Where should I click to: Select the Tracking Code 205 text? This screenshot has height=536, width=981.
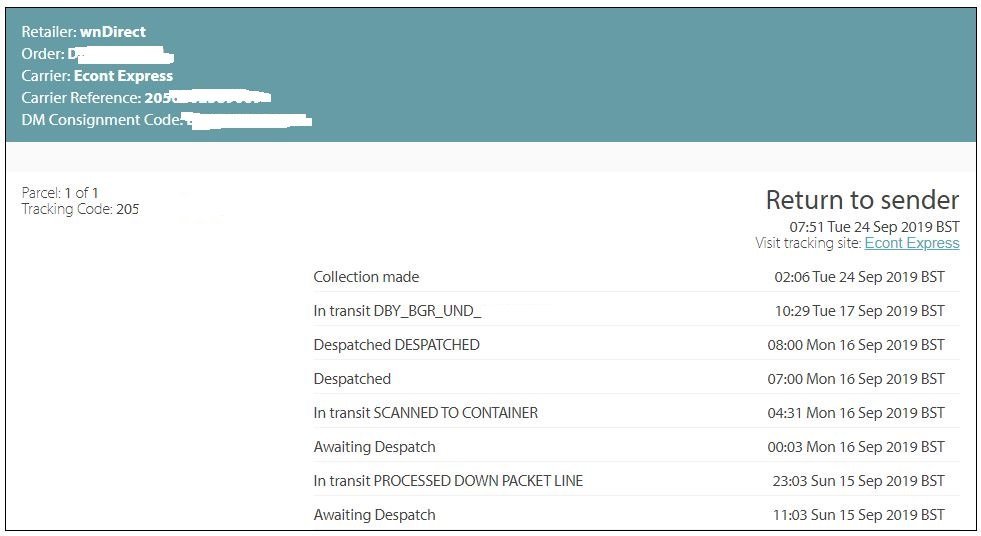click(x=80, y=209)
